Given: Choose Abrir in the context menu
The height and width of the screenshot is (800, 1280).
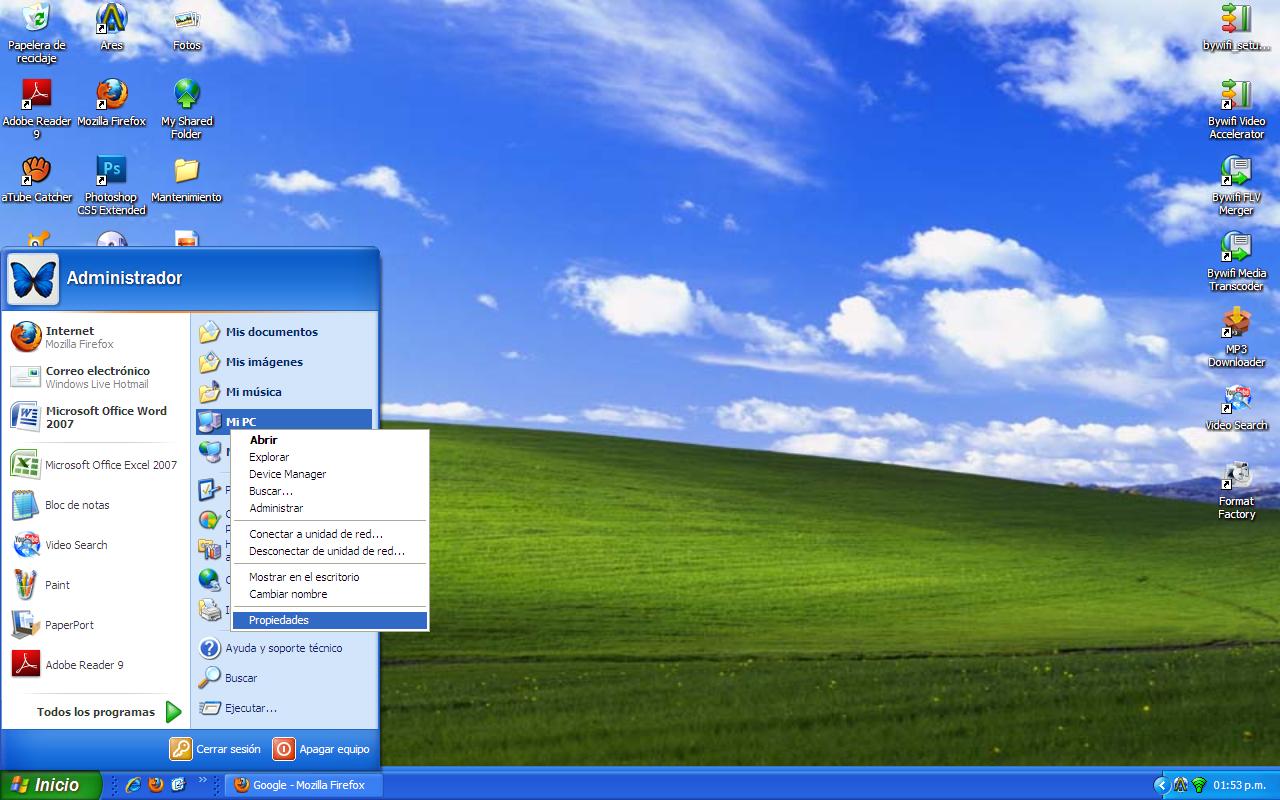Looking at the screenshot, I should tap(330, 440).
